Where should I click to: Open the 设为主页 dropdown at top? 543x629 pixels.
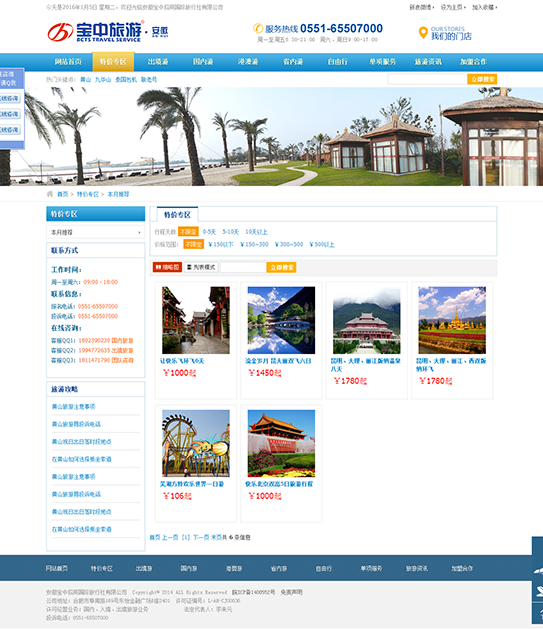(x=453, y=7)
